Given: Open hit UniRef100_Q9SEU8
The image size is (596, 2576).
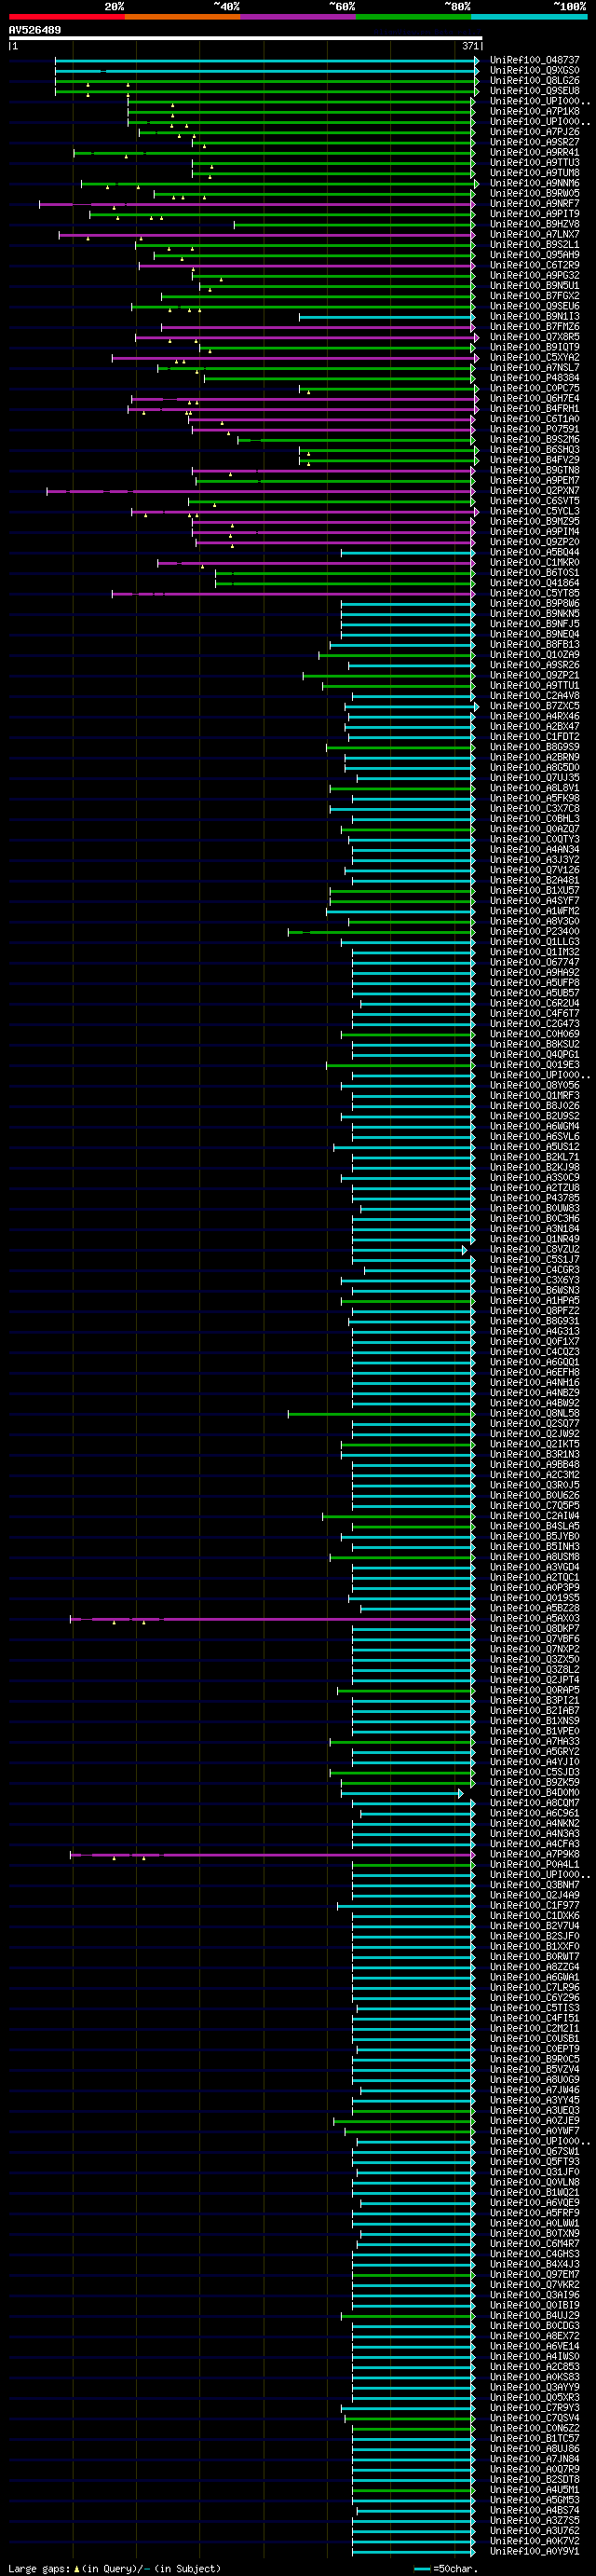Looking at the screenshot, I should (534, 91).
